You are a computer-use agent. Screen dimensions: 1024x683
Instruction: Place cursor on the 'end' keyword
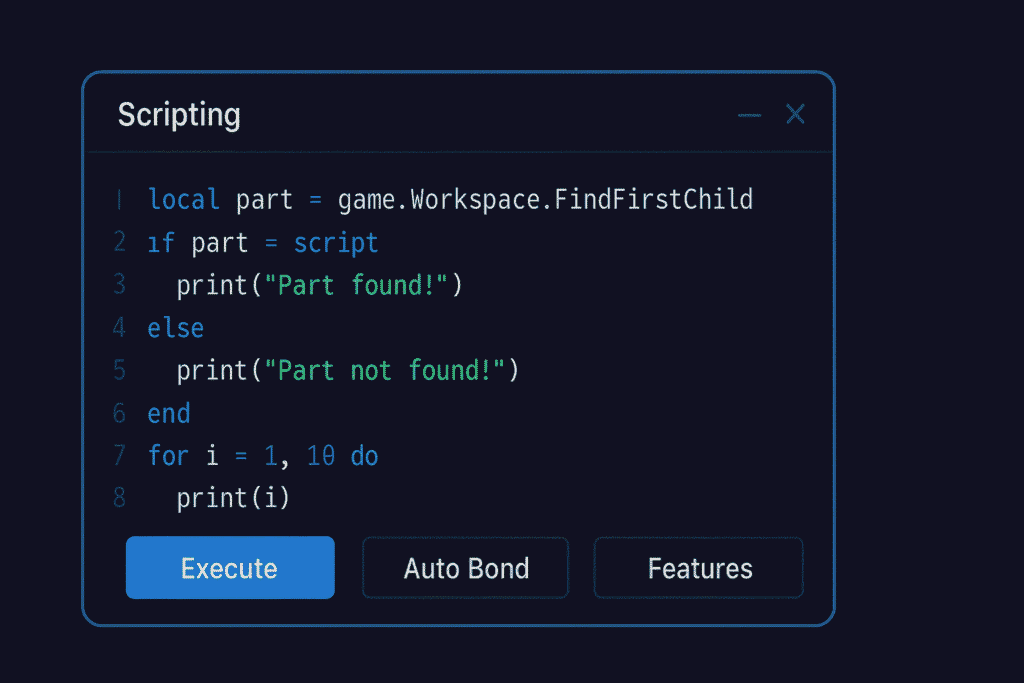(x=169, y=414)
